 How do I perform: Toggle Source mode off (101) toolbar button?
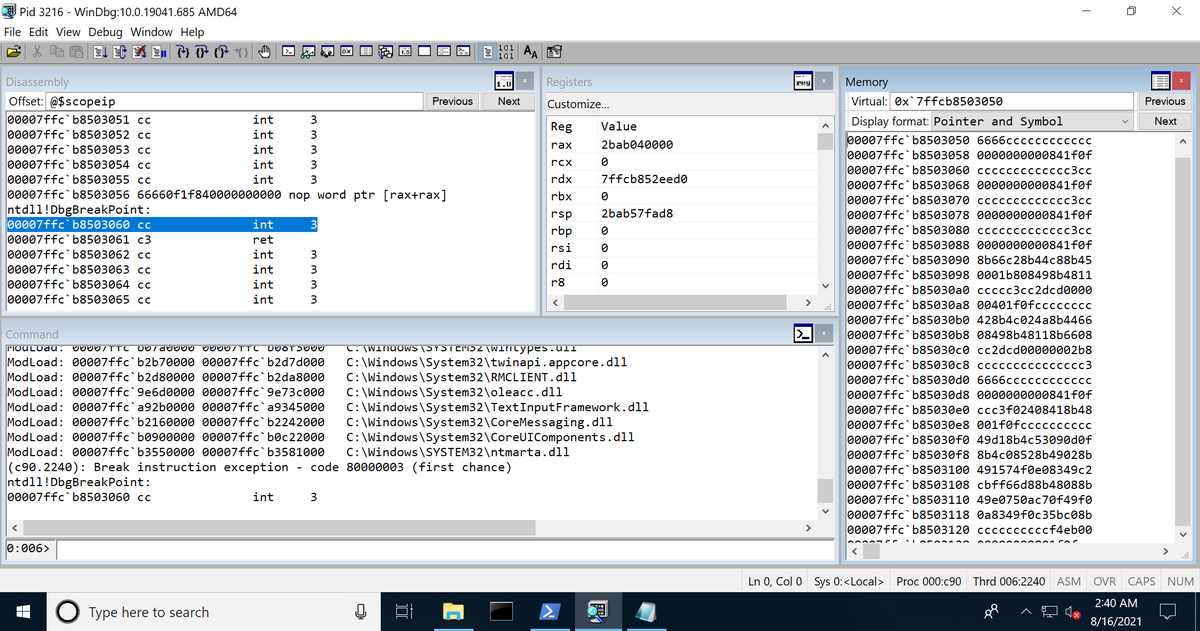click(506, 51)
